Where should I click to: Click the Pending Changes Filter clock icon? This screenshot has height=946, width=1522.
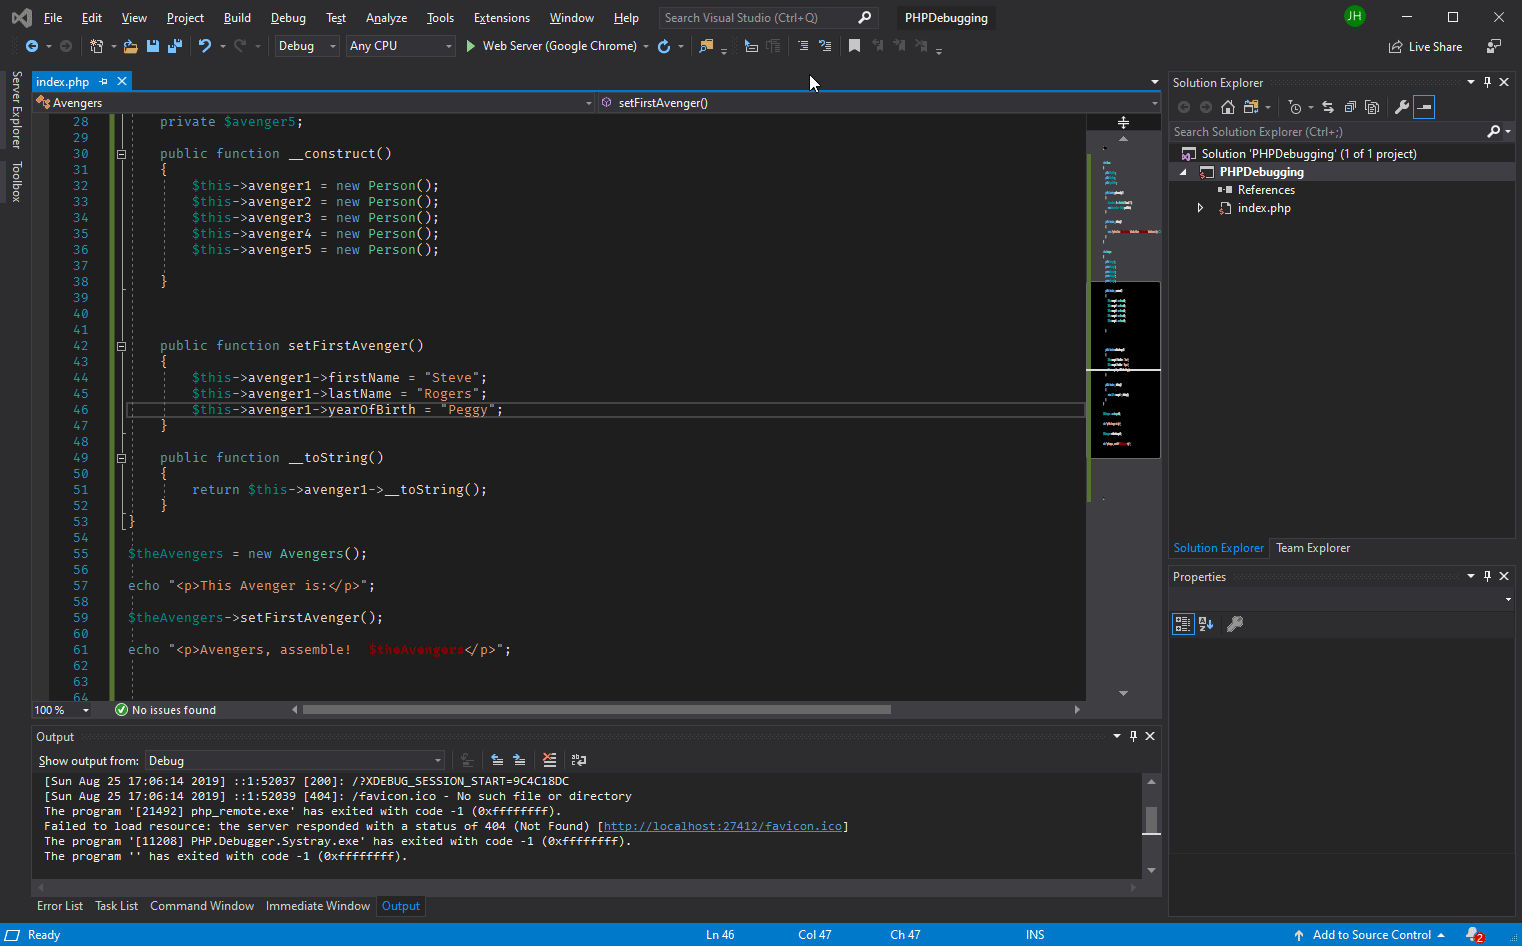(1295, 107)
